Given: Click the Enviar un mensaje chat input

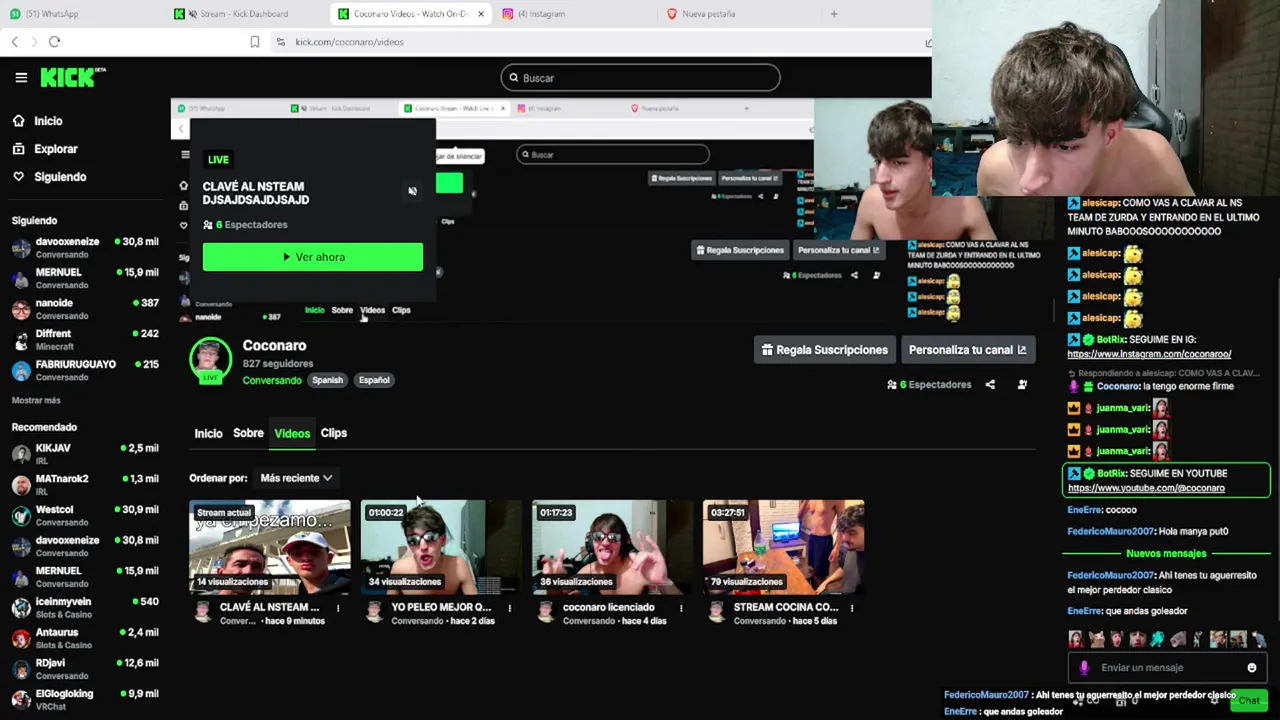Looking at the screenshot, I should click(x=1165, y=668).
